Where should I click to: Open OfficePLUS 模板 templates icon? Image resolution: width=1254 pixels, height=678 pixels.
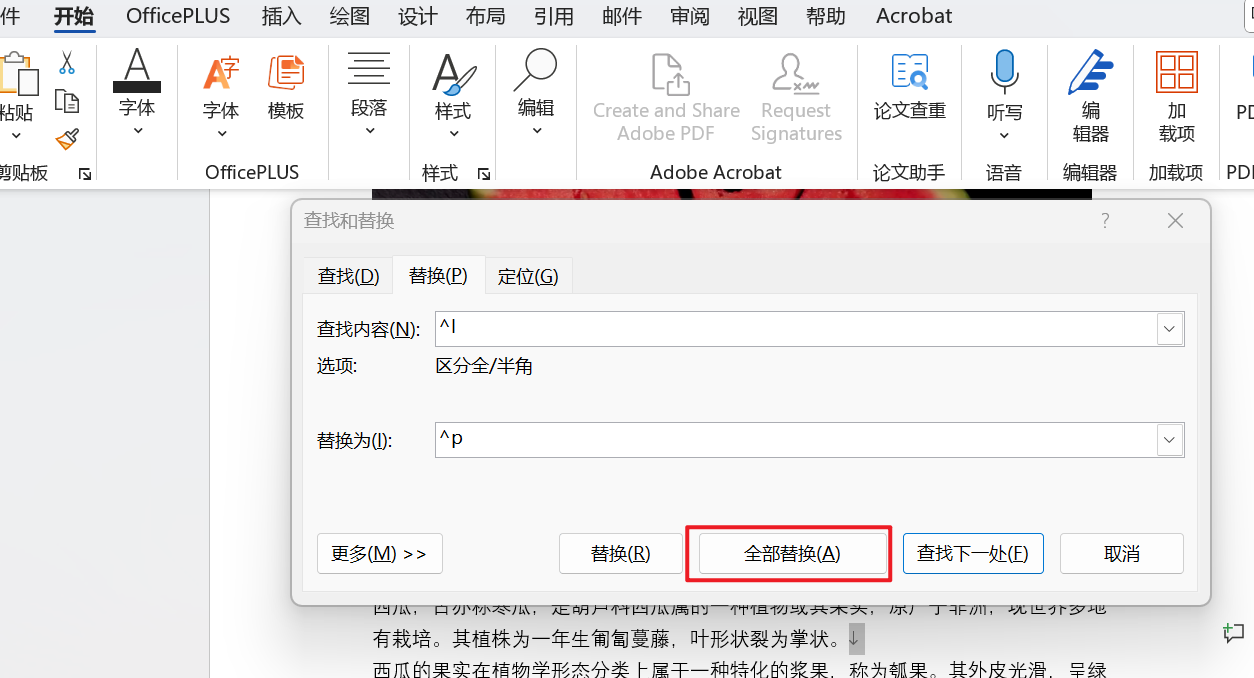pos(286,72)
